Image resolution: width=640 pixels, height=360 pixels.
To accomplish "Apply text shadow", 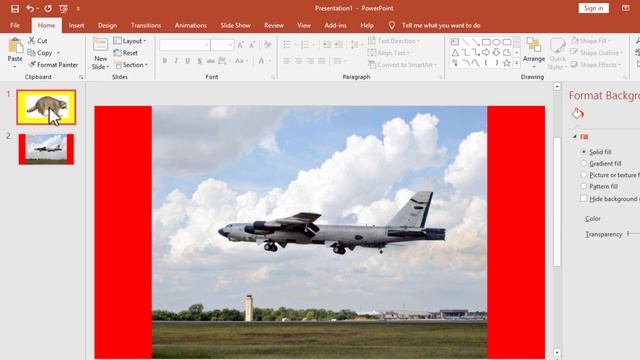I will 200,61.
